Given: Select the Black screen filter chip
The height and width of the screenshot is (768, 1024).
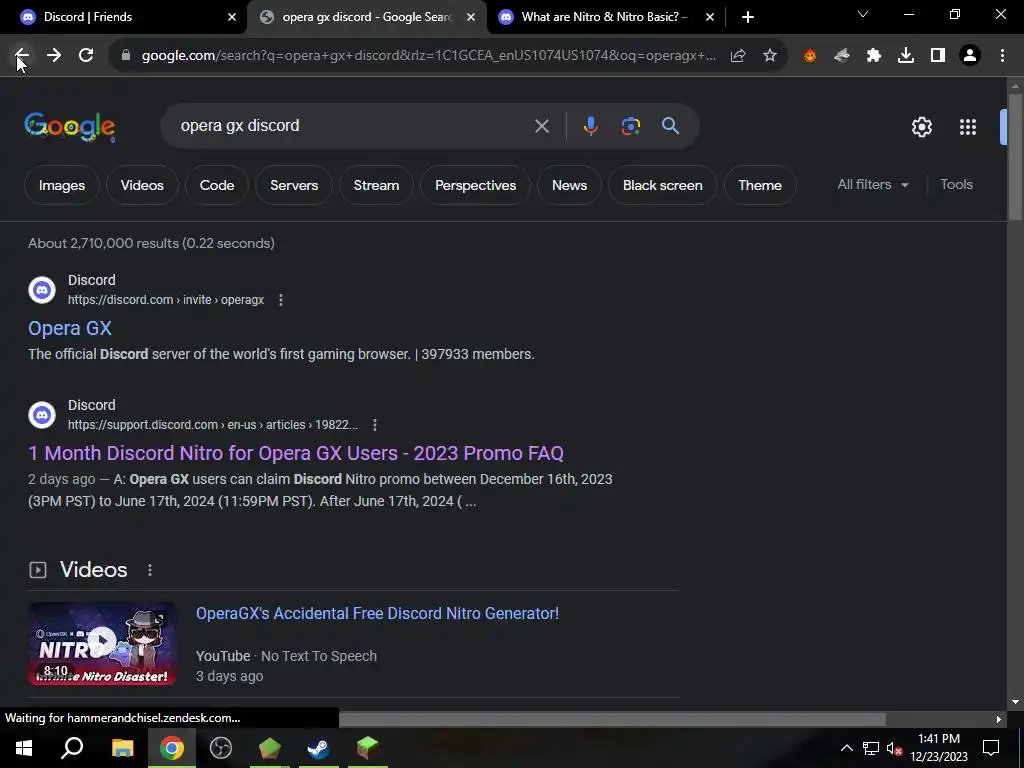Looking at the screenshot, I should click(663, 185).
